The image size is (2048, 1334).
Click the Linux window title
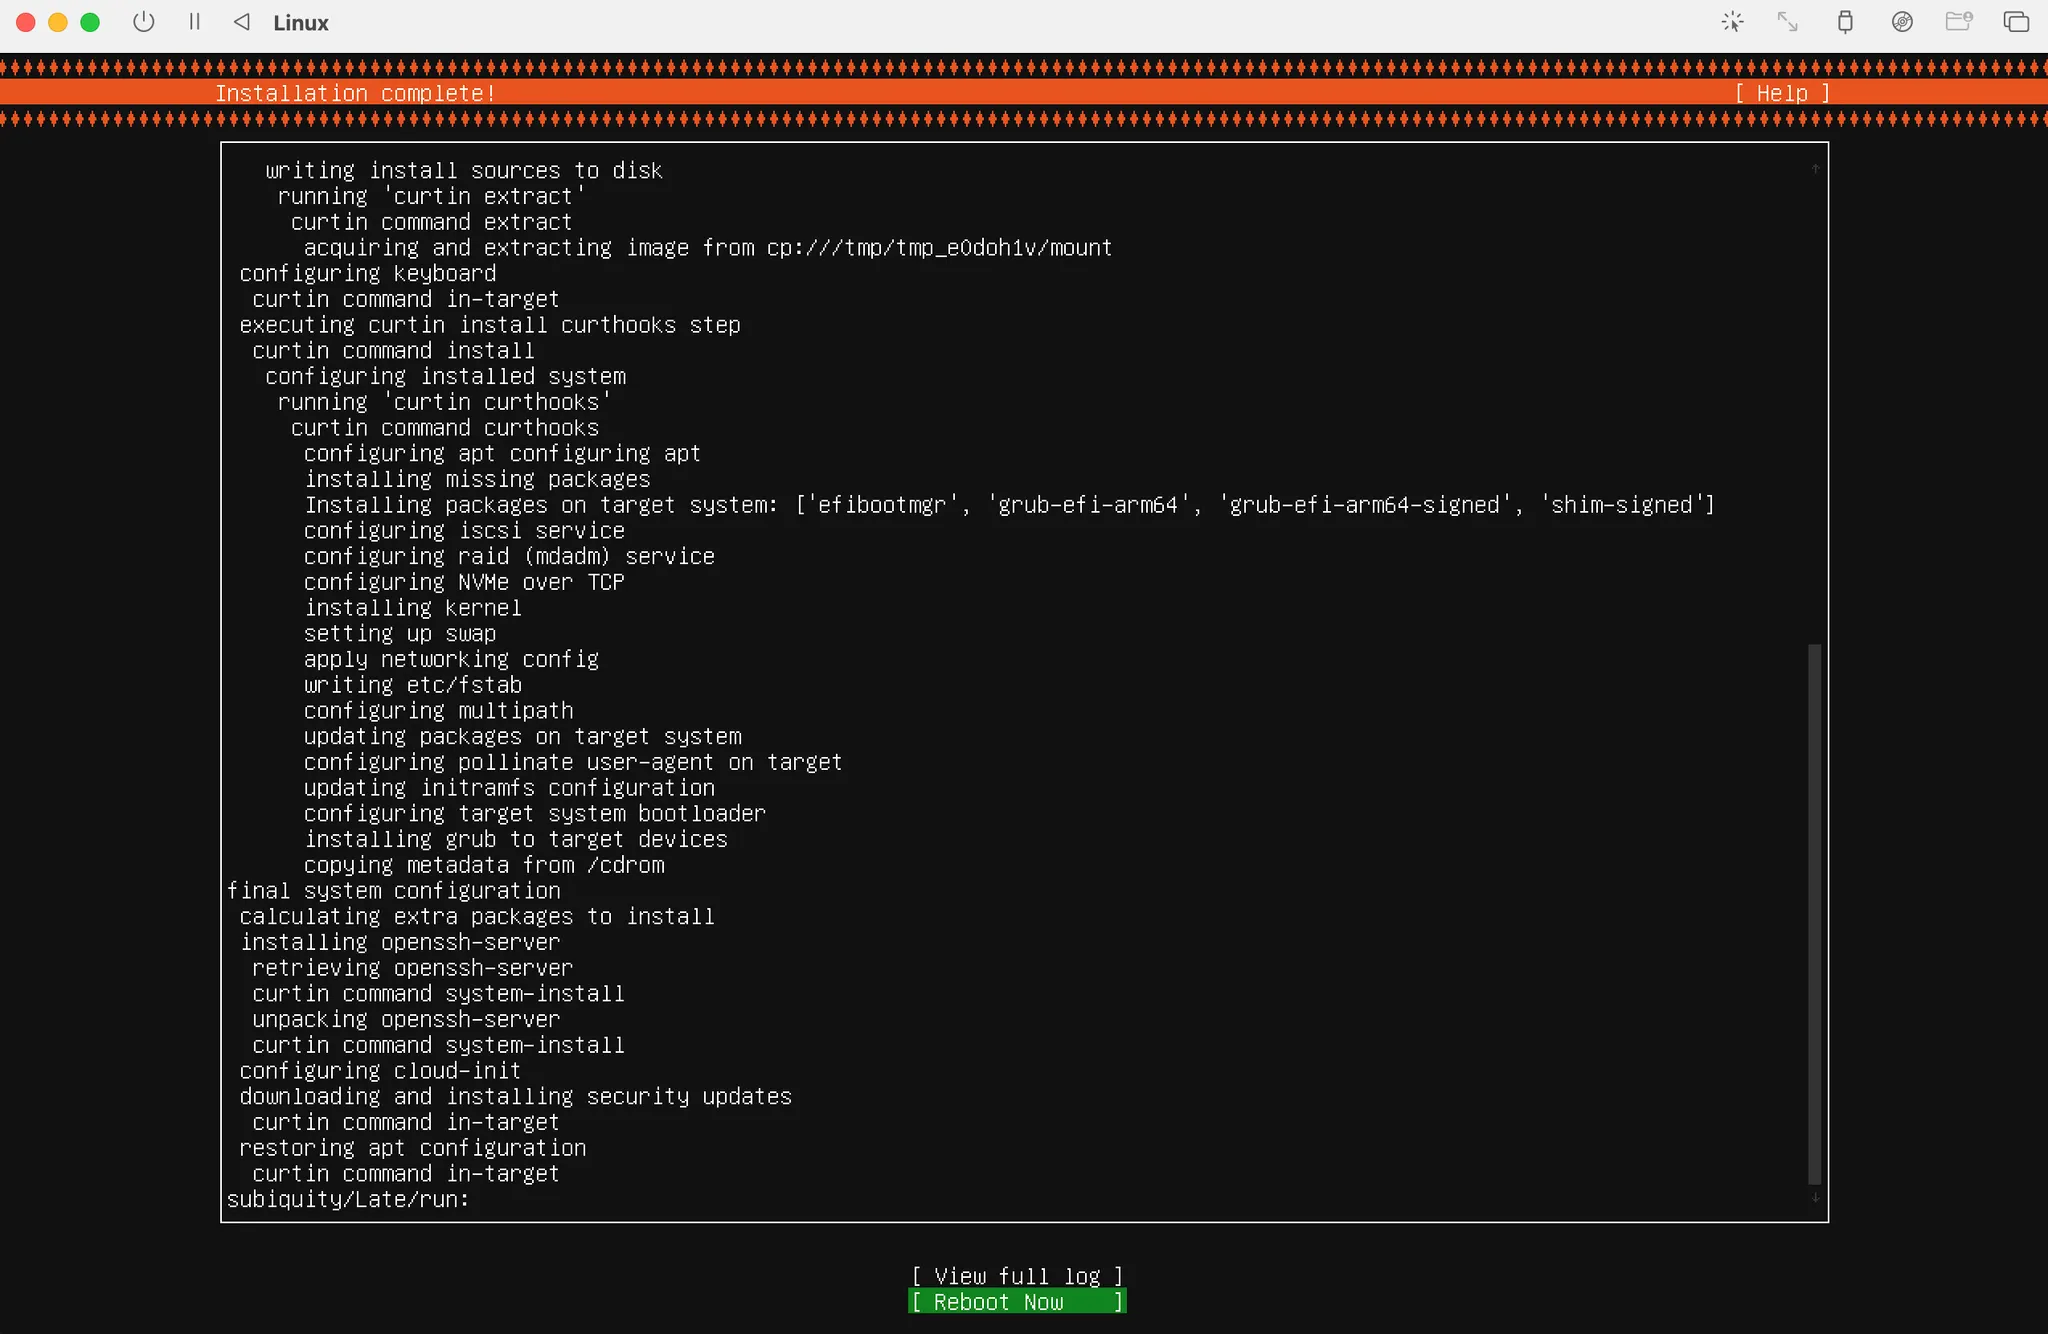pos(301,23)
